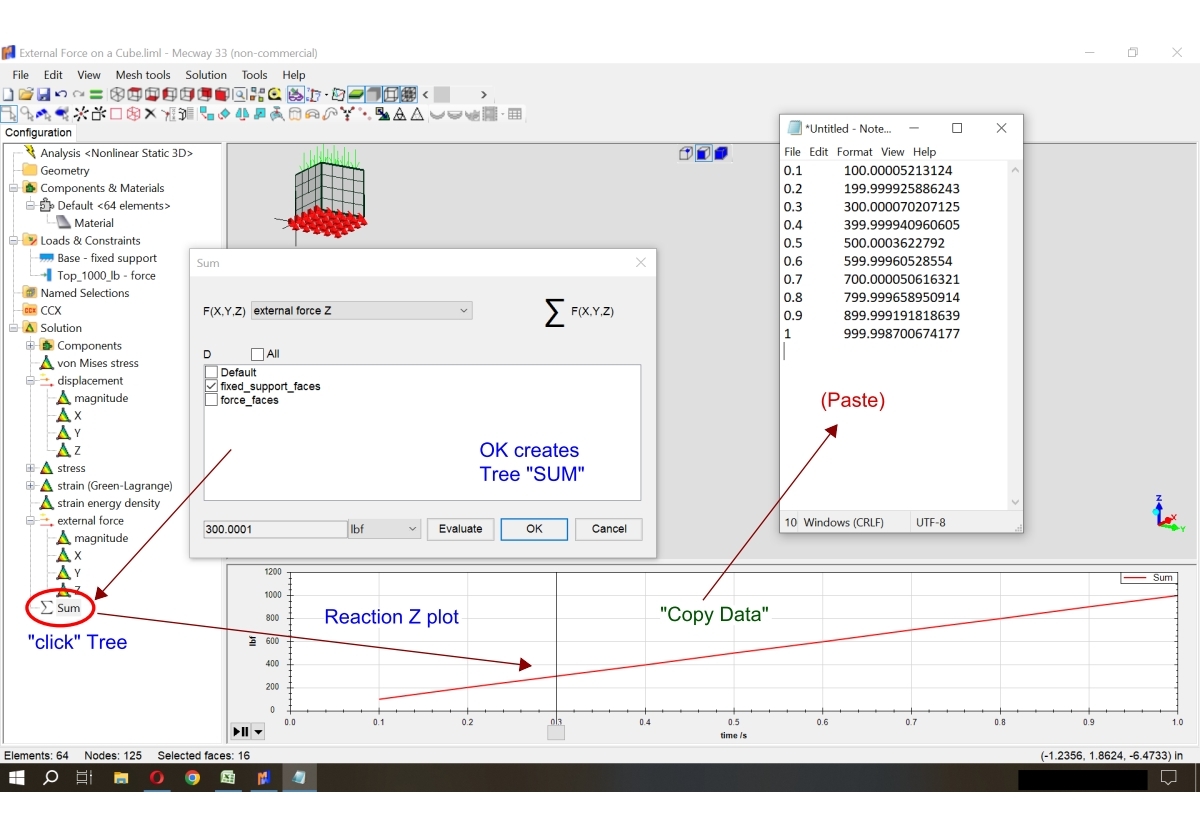
Task: Open the Mesh tools menu
Action: tap(142, 75)
